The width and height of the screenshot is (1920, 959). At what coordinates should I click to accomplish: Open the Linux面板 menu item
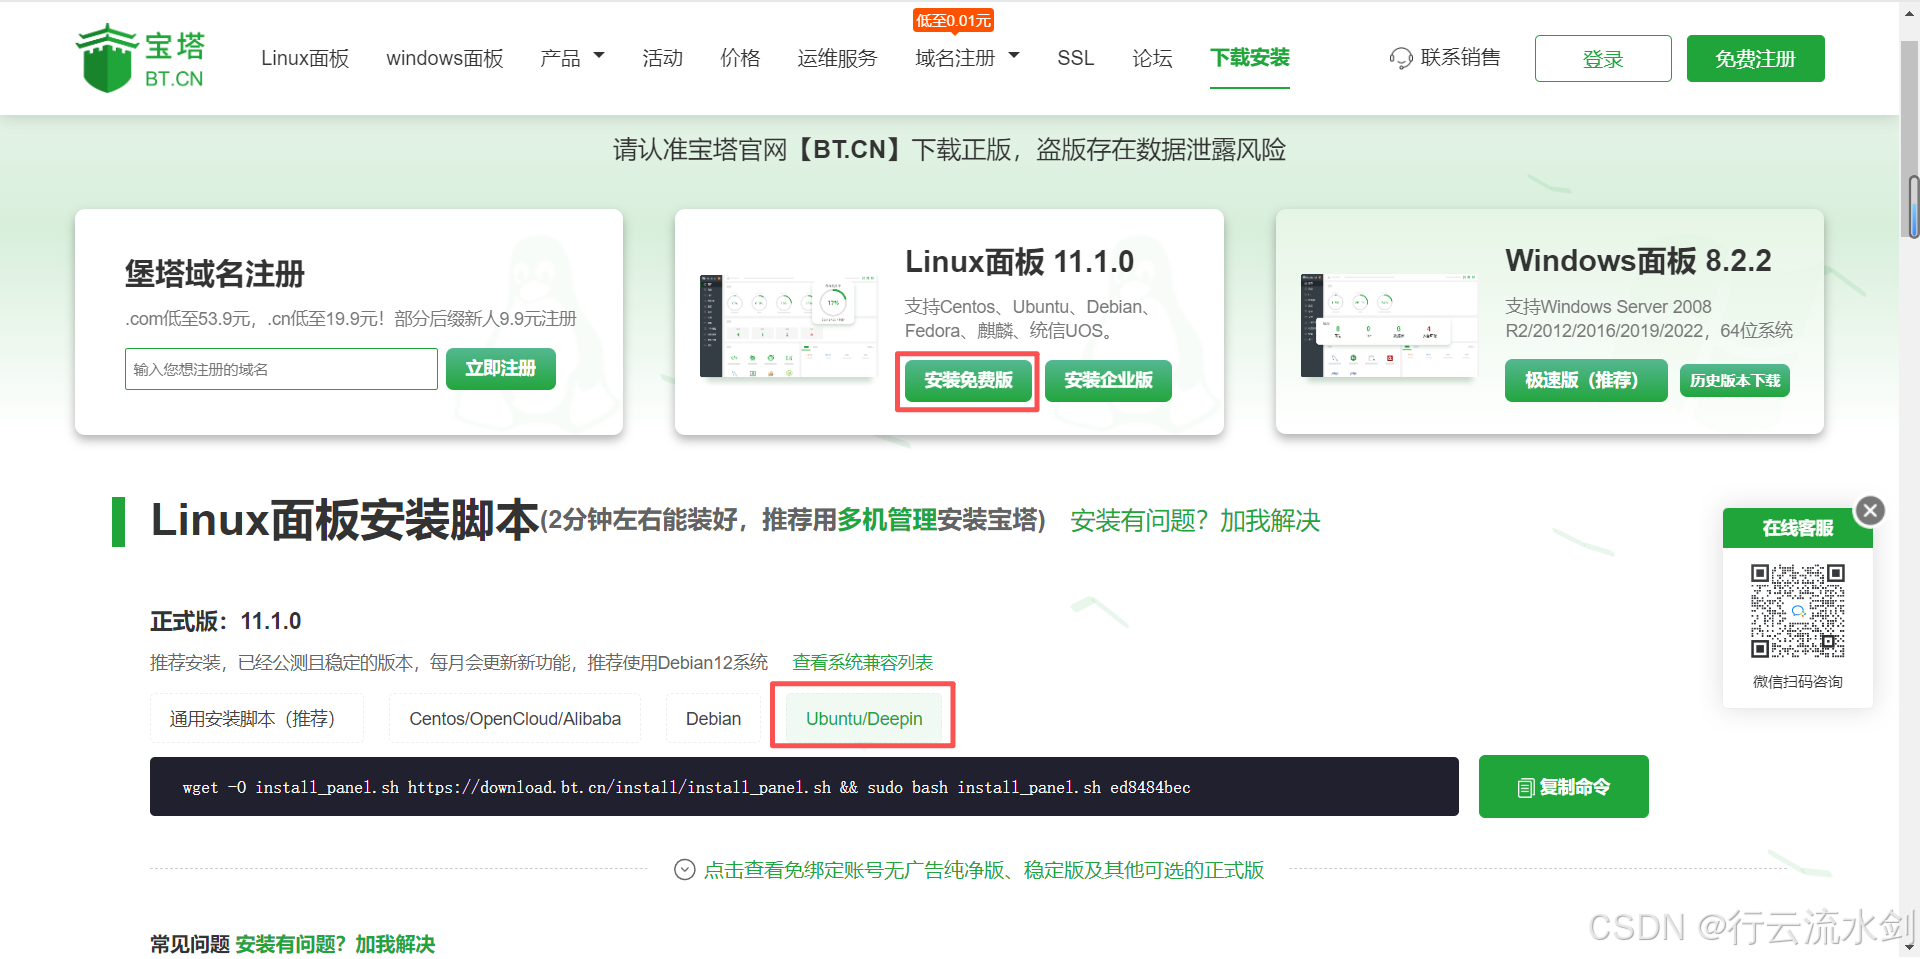pyautogui.click(x=305, y=58)
